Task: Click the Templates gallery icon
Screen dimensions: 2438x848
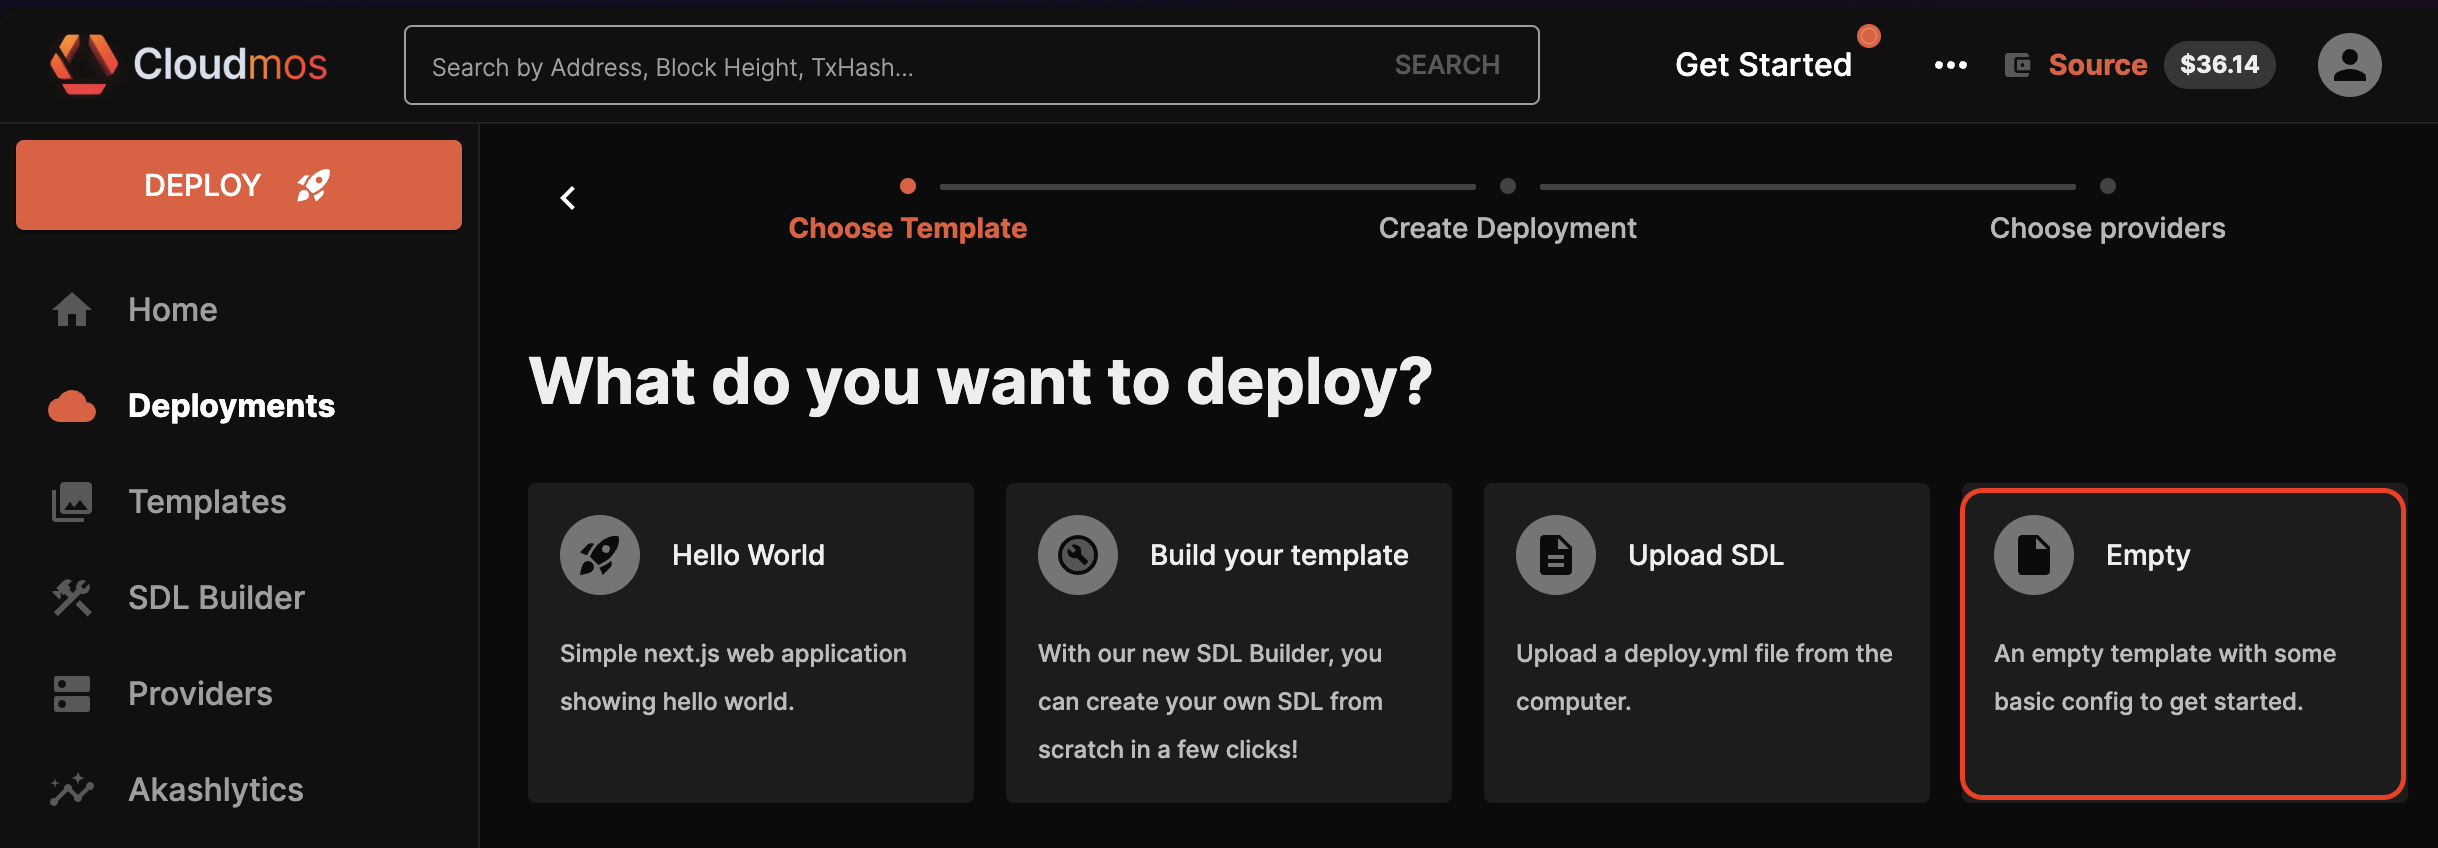Action: click(x=72, y=502)
